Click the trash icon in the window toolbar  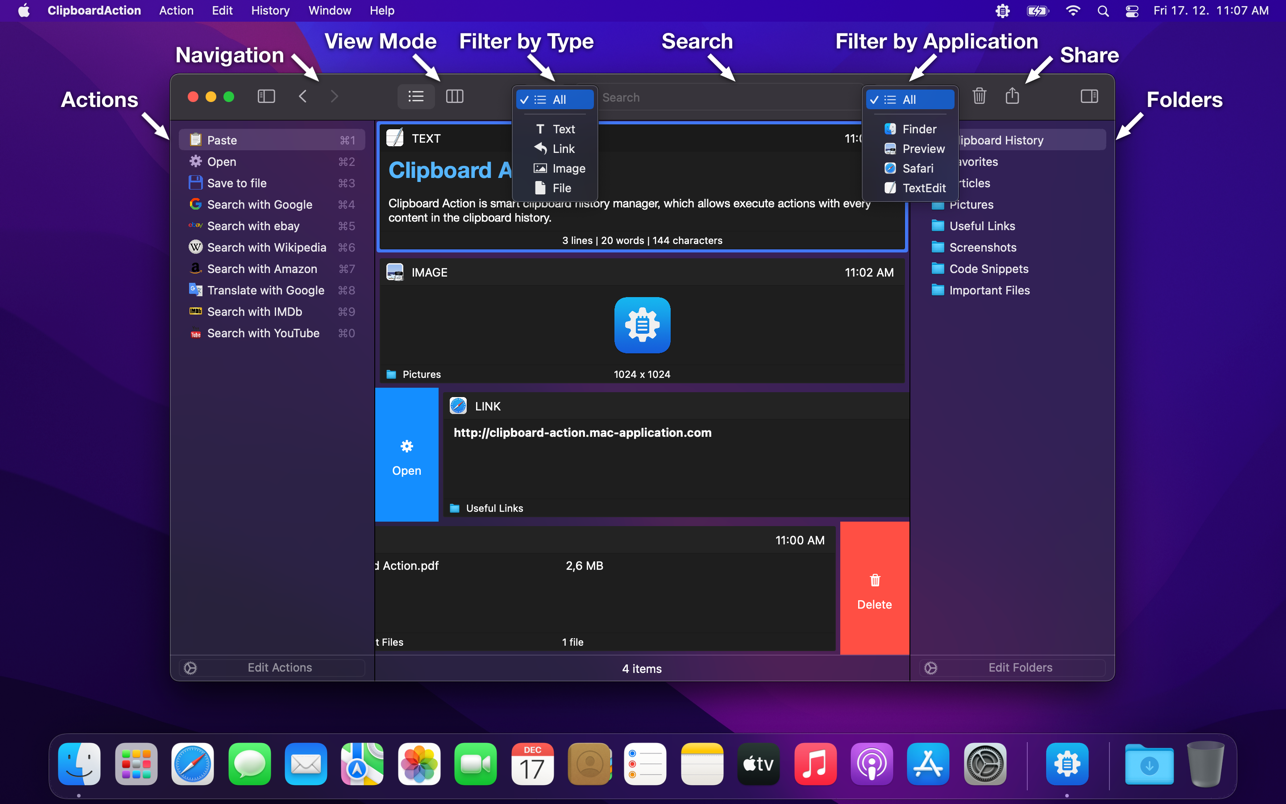pos(979,96)
